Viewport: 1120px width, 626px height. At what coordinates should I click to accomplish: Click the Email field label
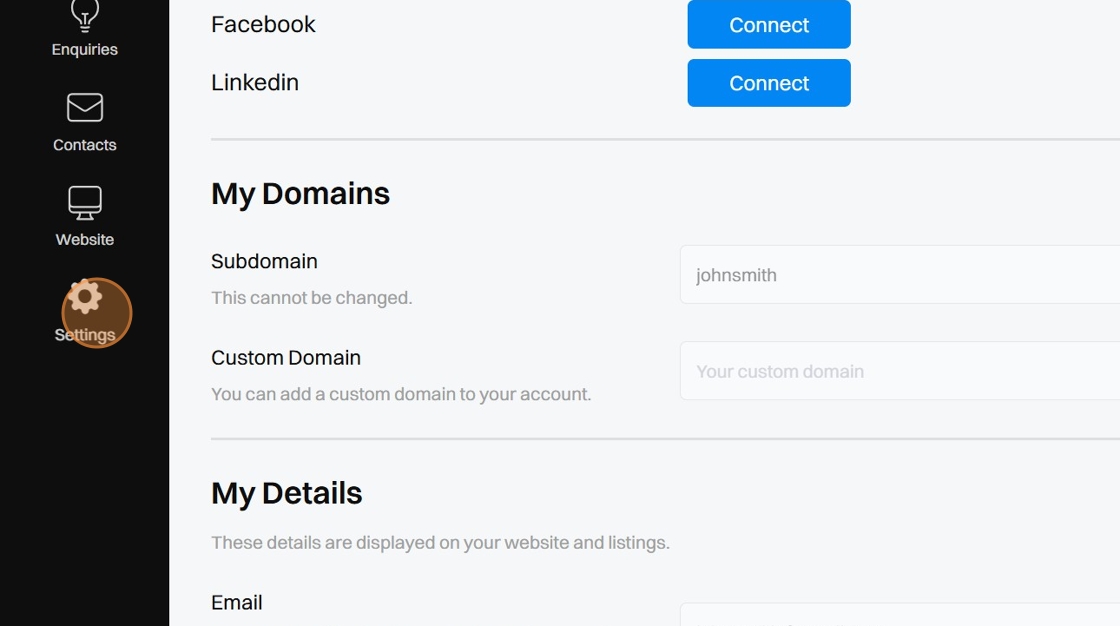tap(237, 602)
